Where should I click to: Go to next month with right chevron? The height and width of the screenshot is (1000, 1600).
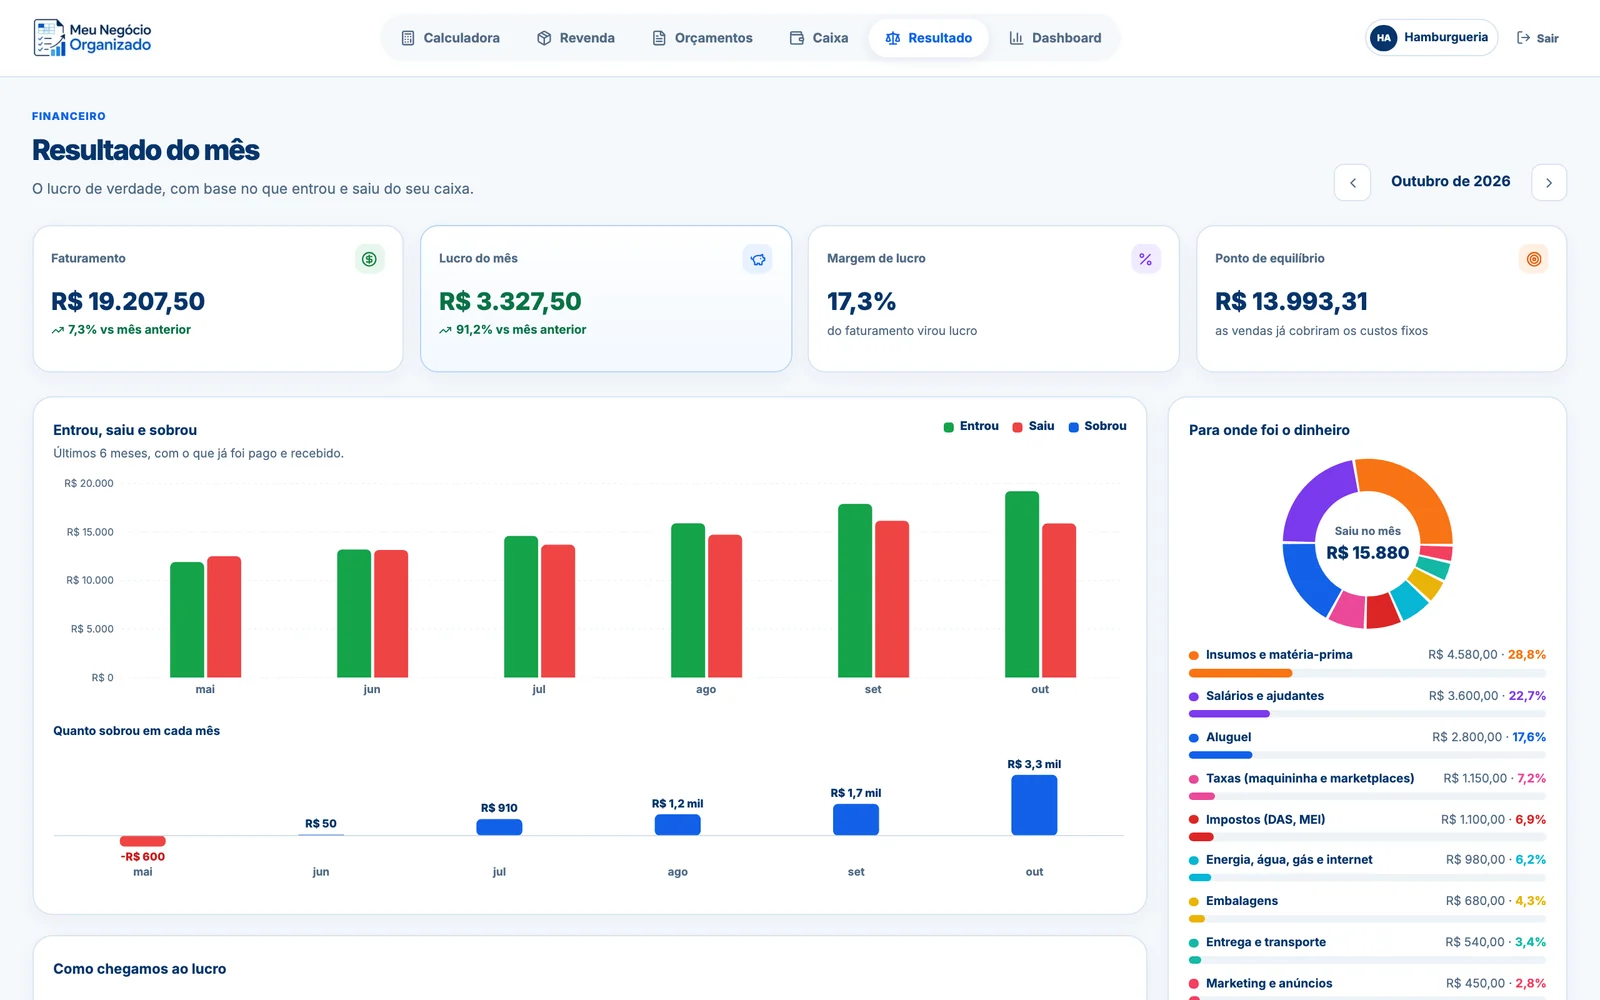click(1549, 183)
